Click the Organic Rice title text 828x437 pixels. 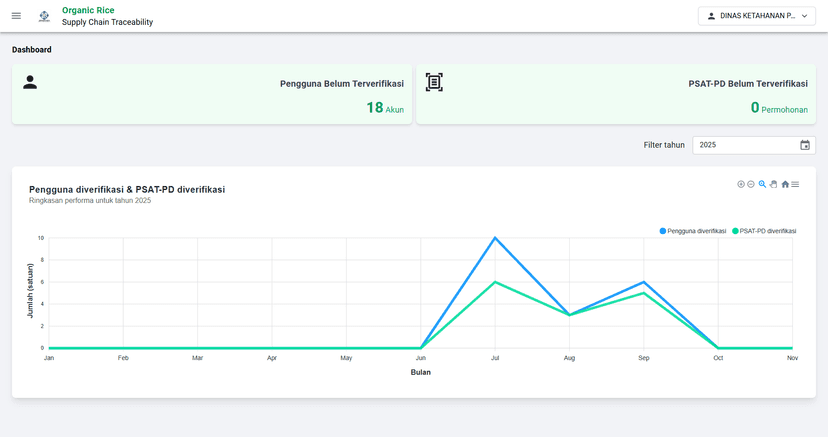pos(88,10)
